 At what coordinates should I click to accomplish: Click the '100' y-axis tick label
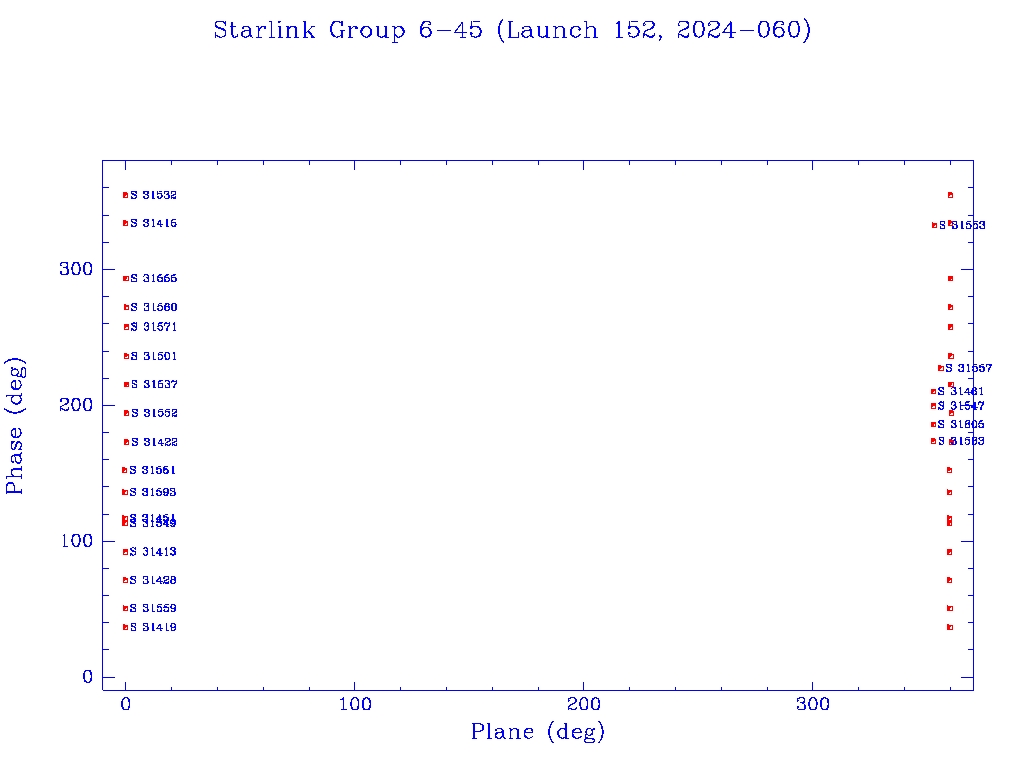click(76, 541)
